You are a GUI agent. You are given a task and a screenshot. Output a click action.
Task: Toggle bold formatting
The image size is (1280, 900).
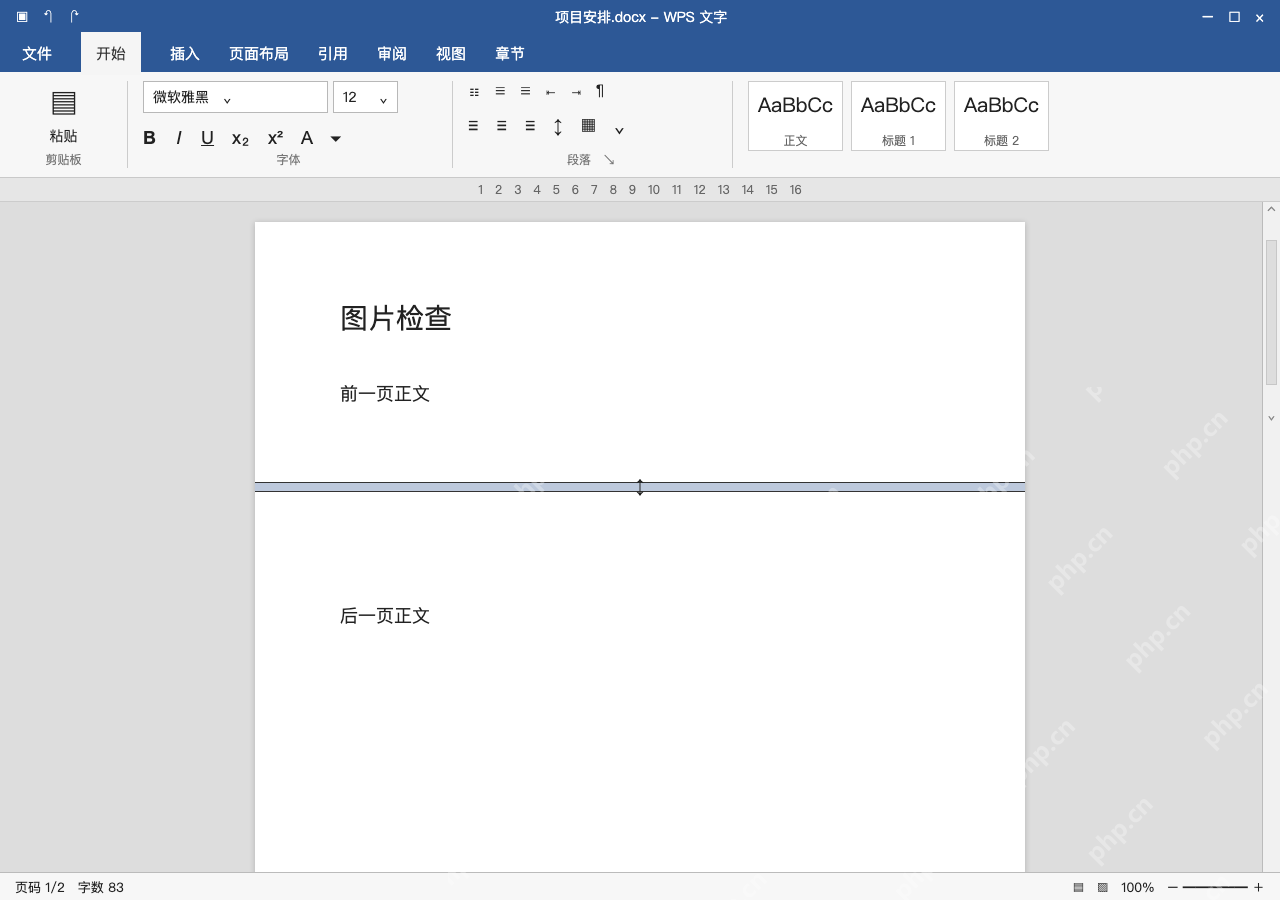click(x=149, y=138)
